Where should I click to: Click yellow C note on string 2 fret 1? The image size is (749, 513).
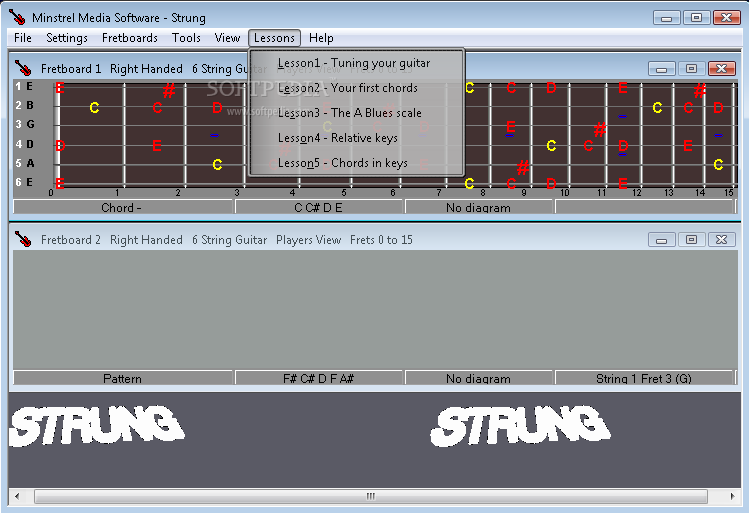click(95, 107)
